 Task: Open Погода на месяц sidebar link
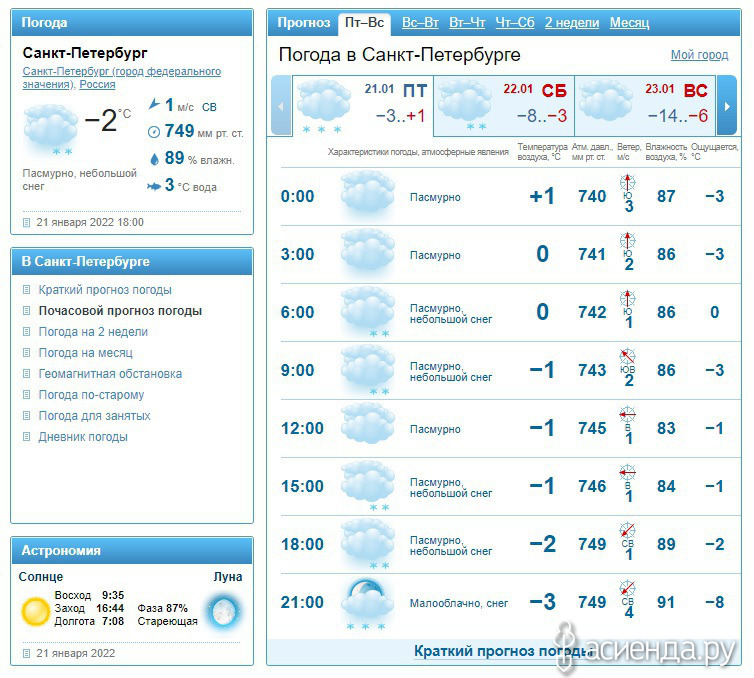(x=85, y=353)
